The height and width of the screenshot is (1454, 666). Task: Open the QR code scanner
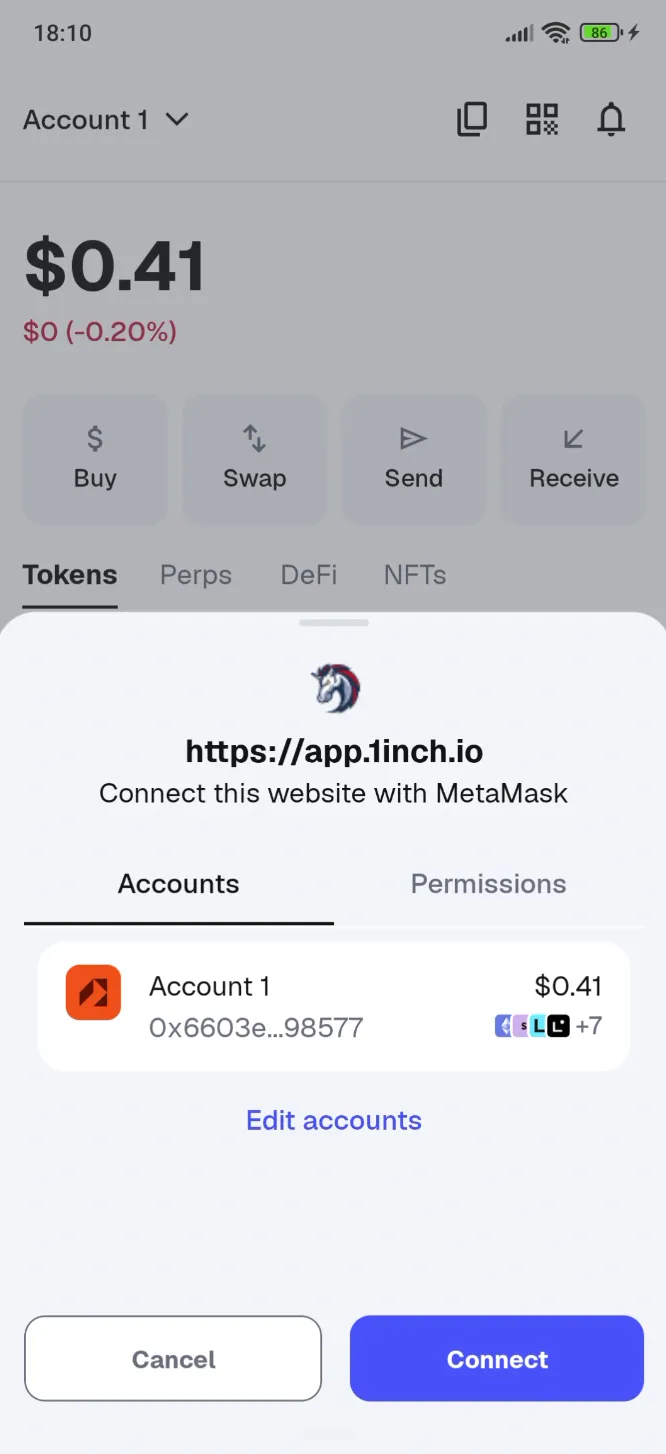click(x=541, y=119)
